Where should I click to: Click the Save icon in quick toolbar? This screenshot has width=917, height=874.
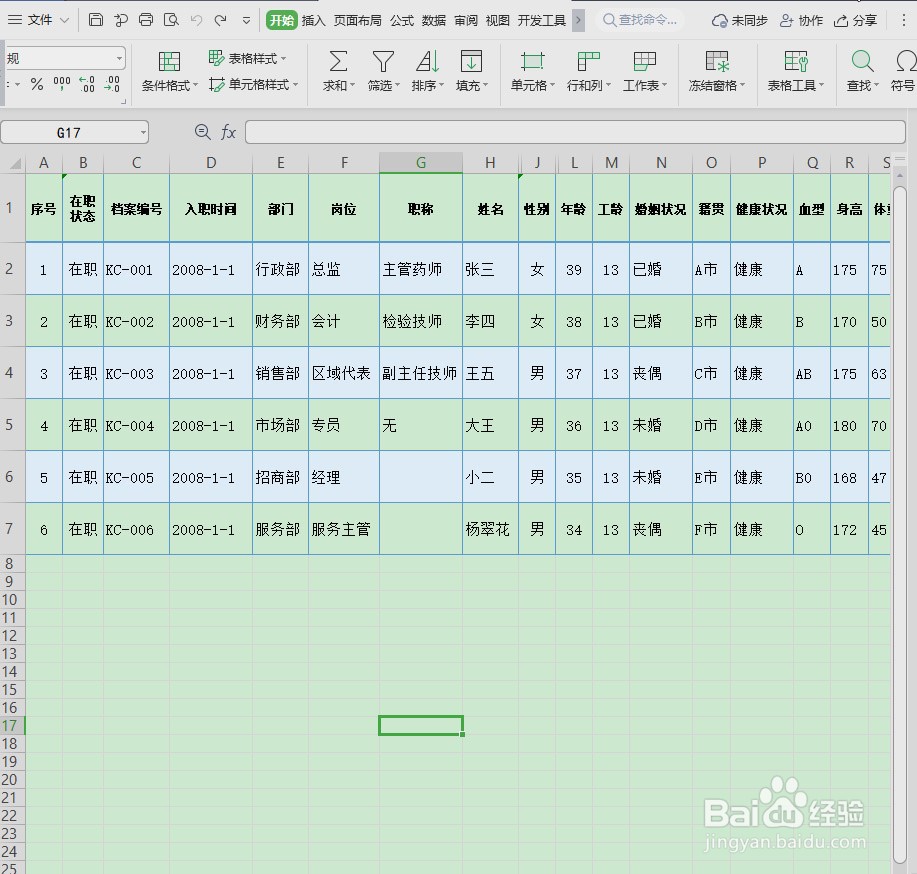[x=96, y=20]
